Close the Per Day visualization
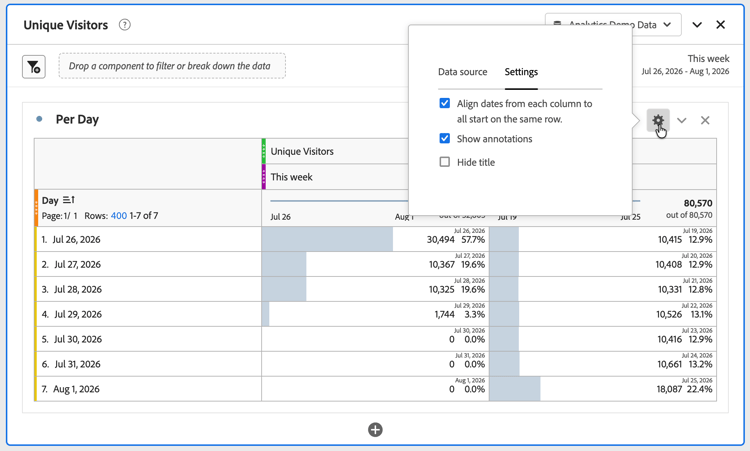Screen dimensions: 750x451 [705, 120]
